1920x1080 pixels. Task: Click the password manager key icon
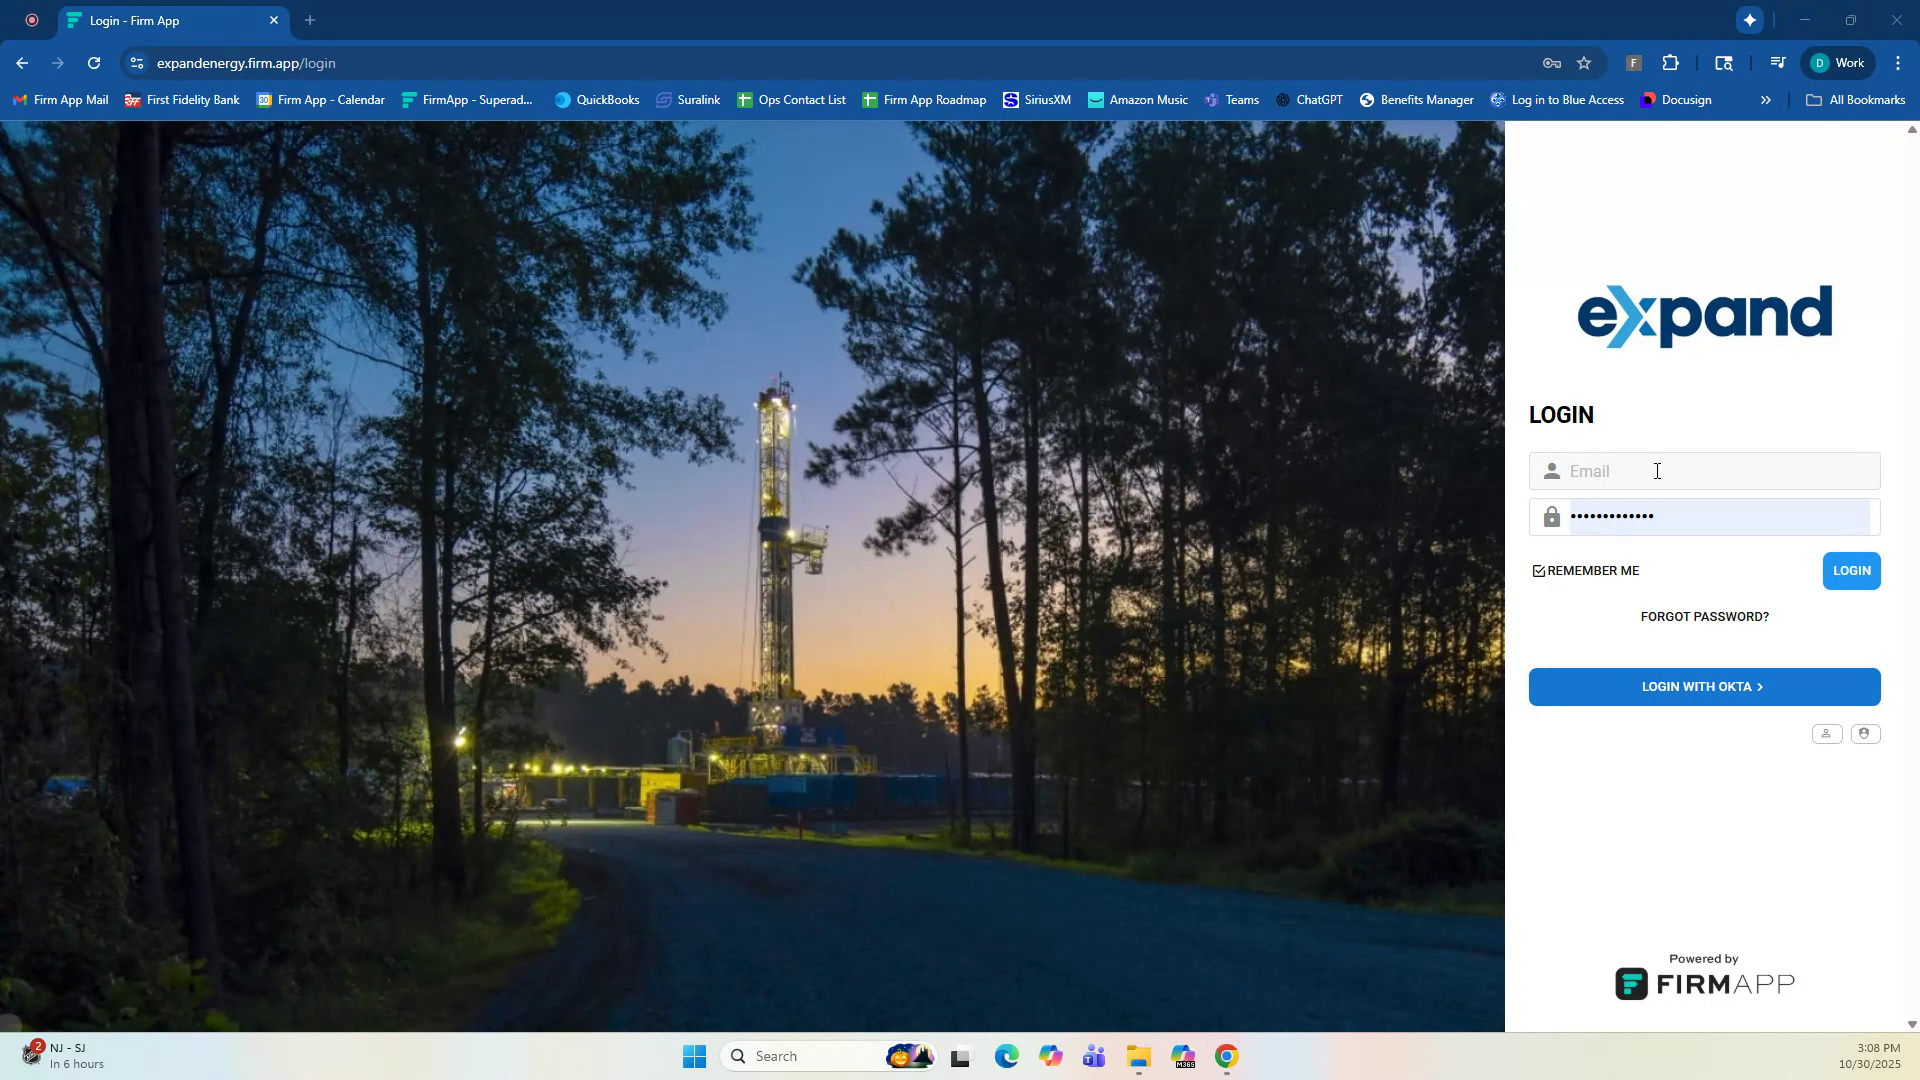pos(1550,62)
